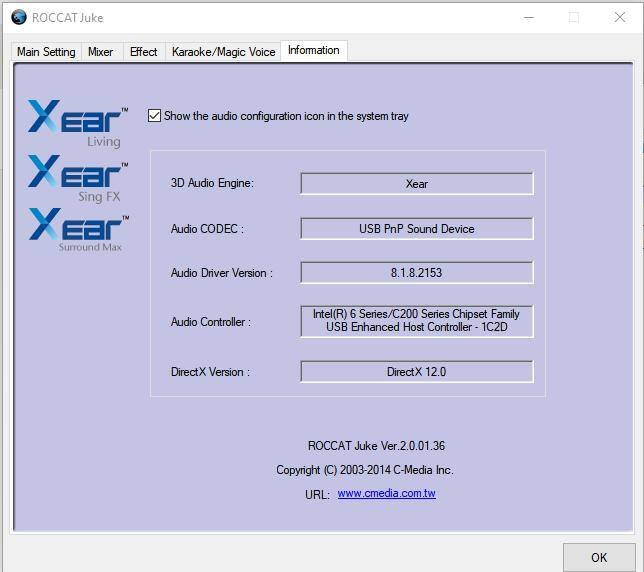The image size is (644, 572).
Task: Select the Karaoke/Magic Voice tab
Action: pos(223,52)
